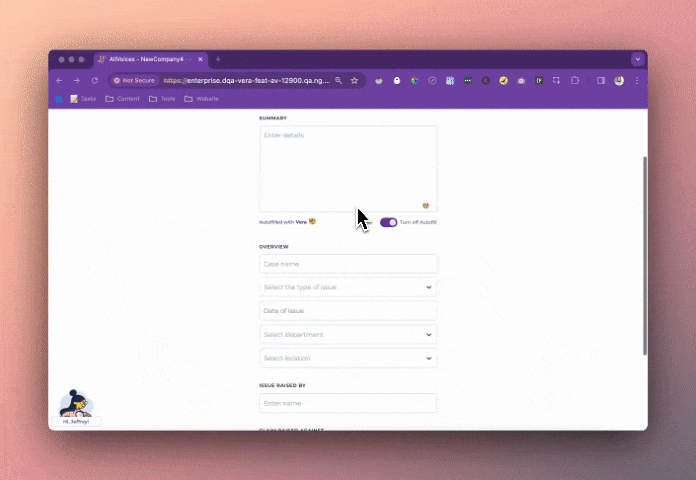Open a new tab with the plus button
The width and height of the screenshot is (696, 480).
(218, 59)
